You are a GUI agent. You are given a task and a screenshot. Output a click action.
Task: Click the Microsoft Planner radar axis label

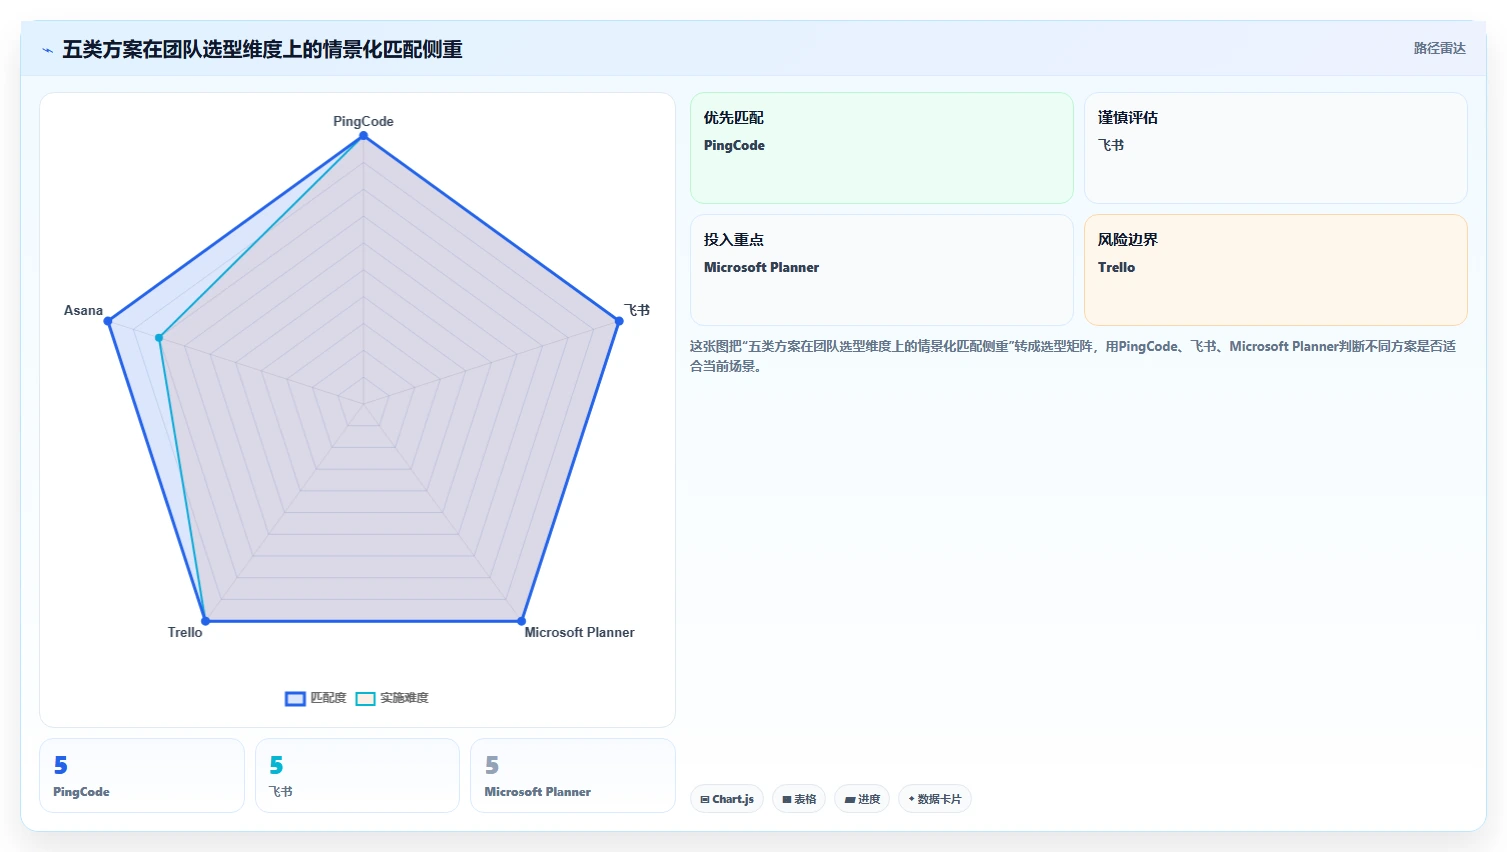tap(579, 632)
